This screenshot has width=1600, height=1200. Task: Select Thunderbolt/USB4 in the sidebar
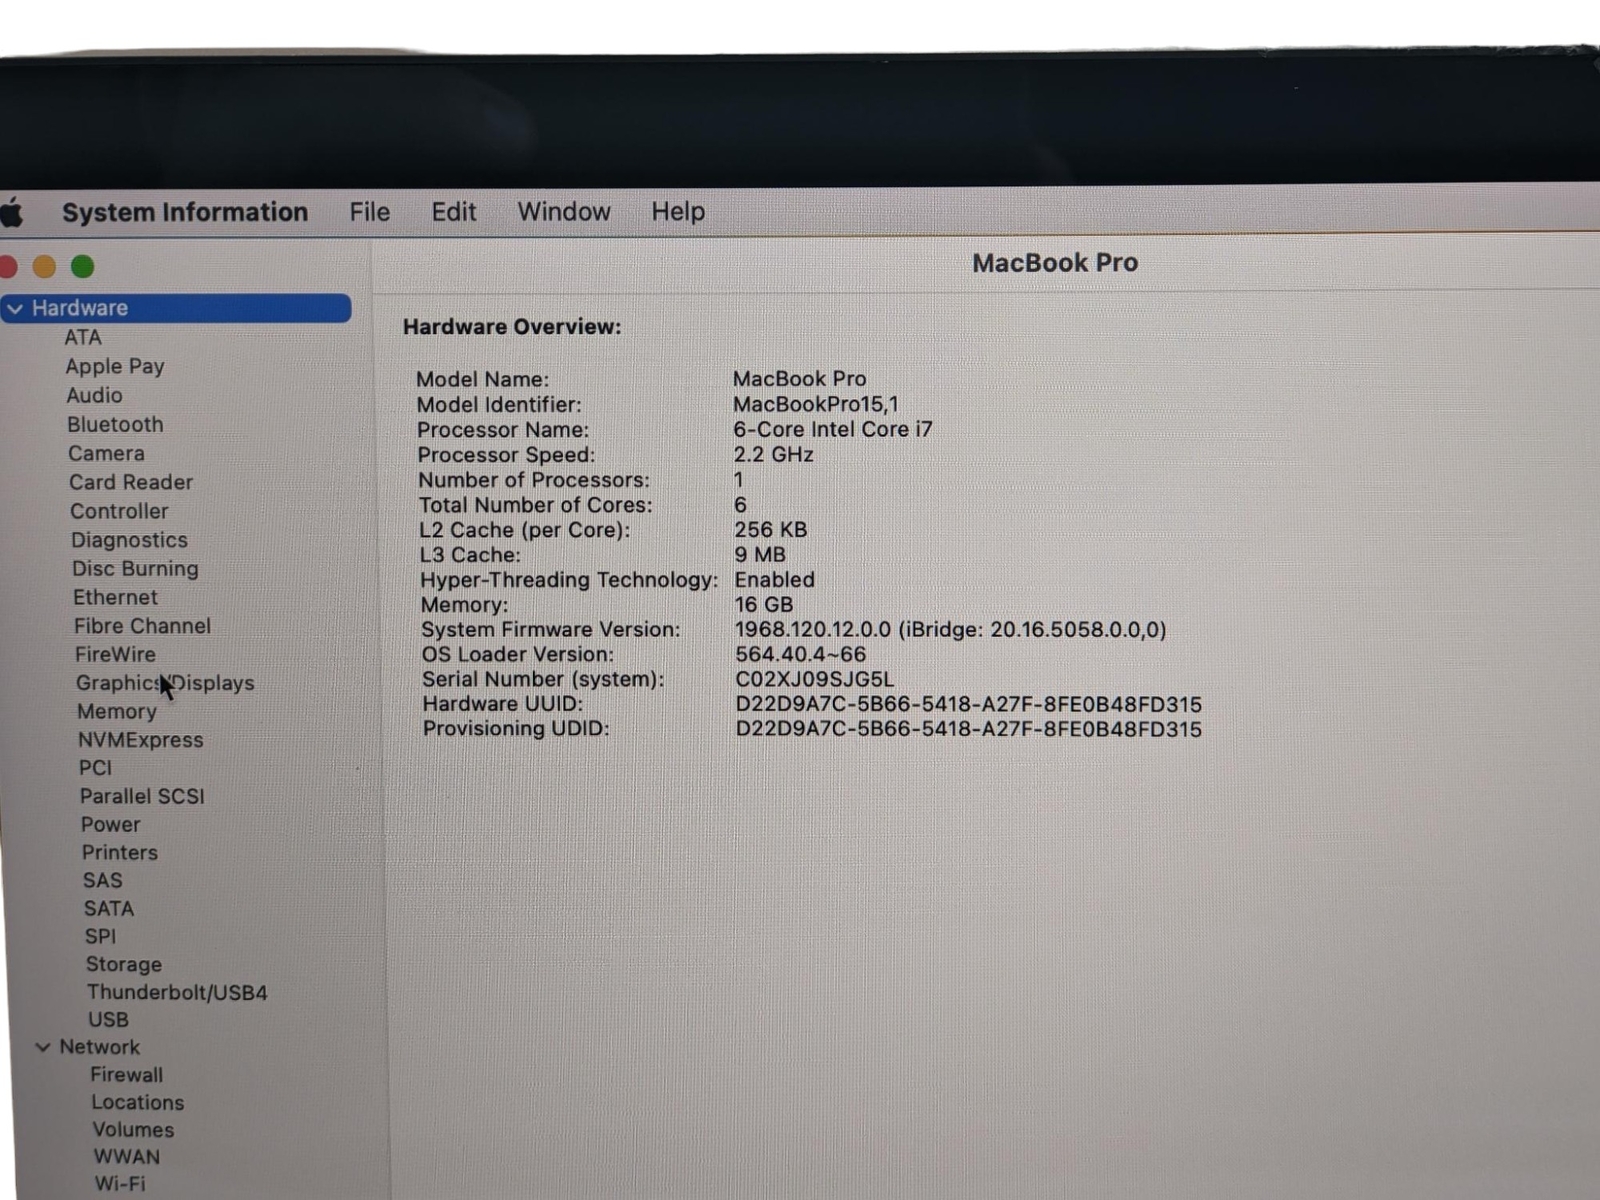coord(177,992)
